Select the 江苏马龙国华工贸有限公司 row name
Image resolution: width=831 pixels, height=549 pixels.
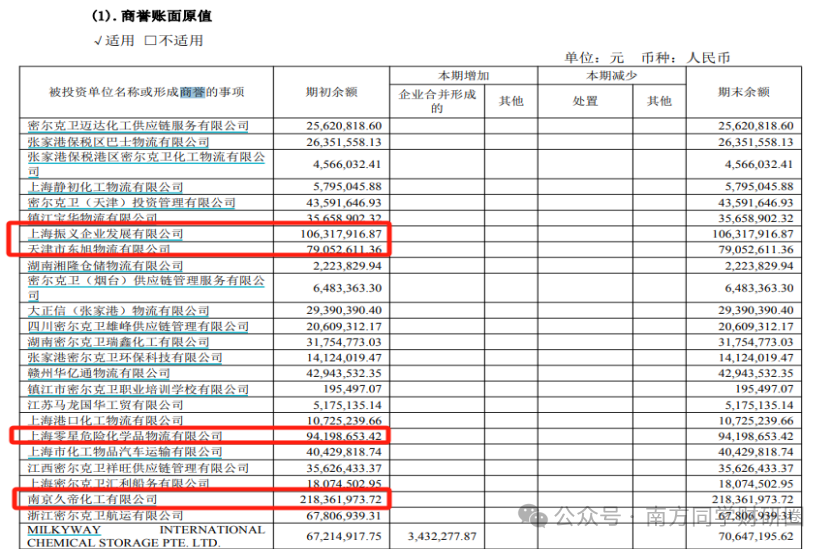[105, 405]
